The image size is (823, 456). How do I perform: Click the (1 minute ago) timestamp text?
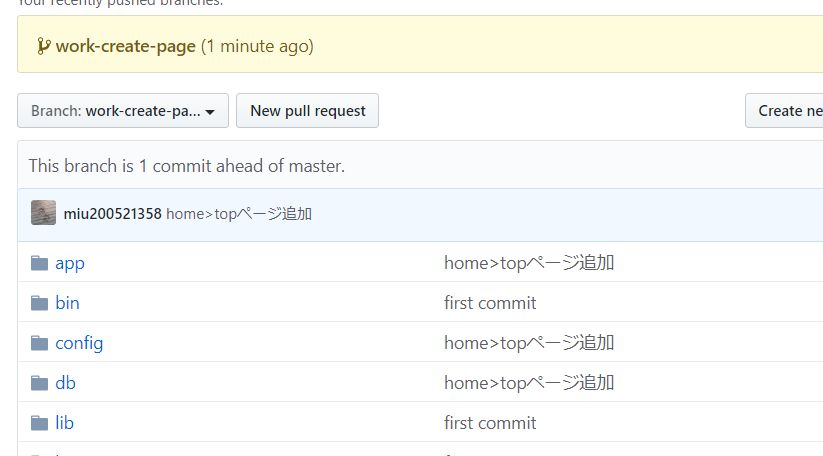tap(257, 46)
